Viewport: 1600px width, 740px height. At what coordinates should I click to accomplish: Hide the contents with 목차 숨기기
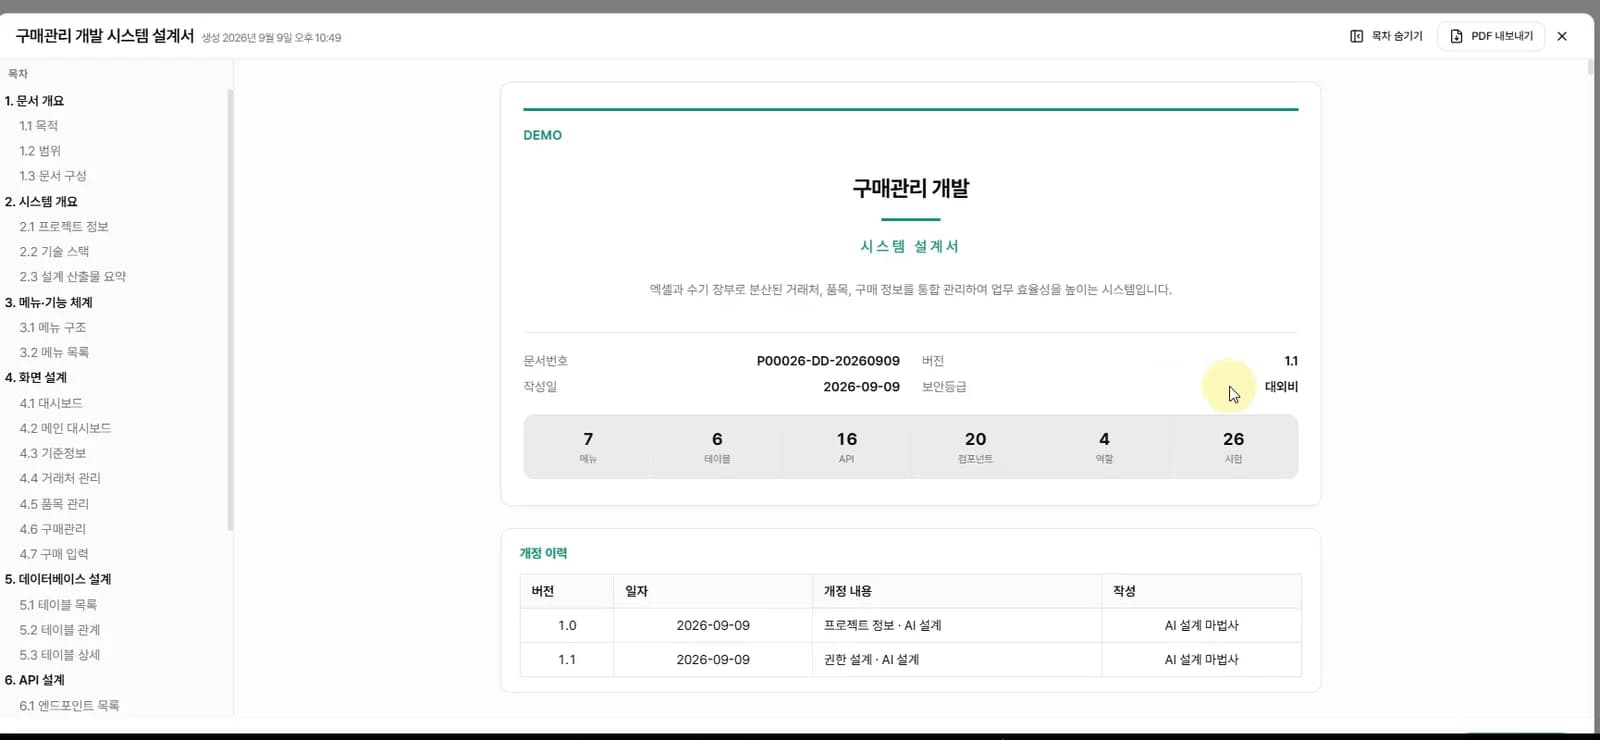[1386, 36]
